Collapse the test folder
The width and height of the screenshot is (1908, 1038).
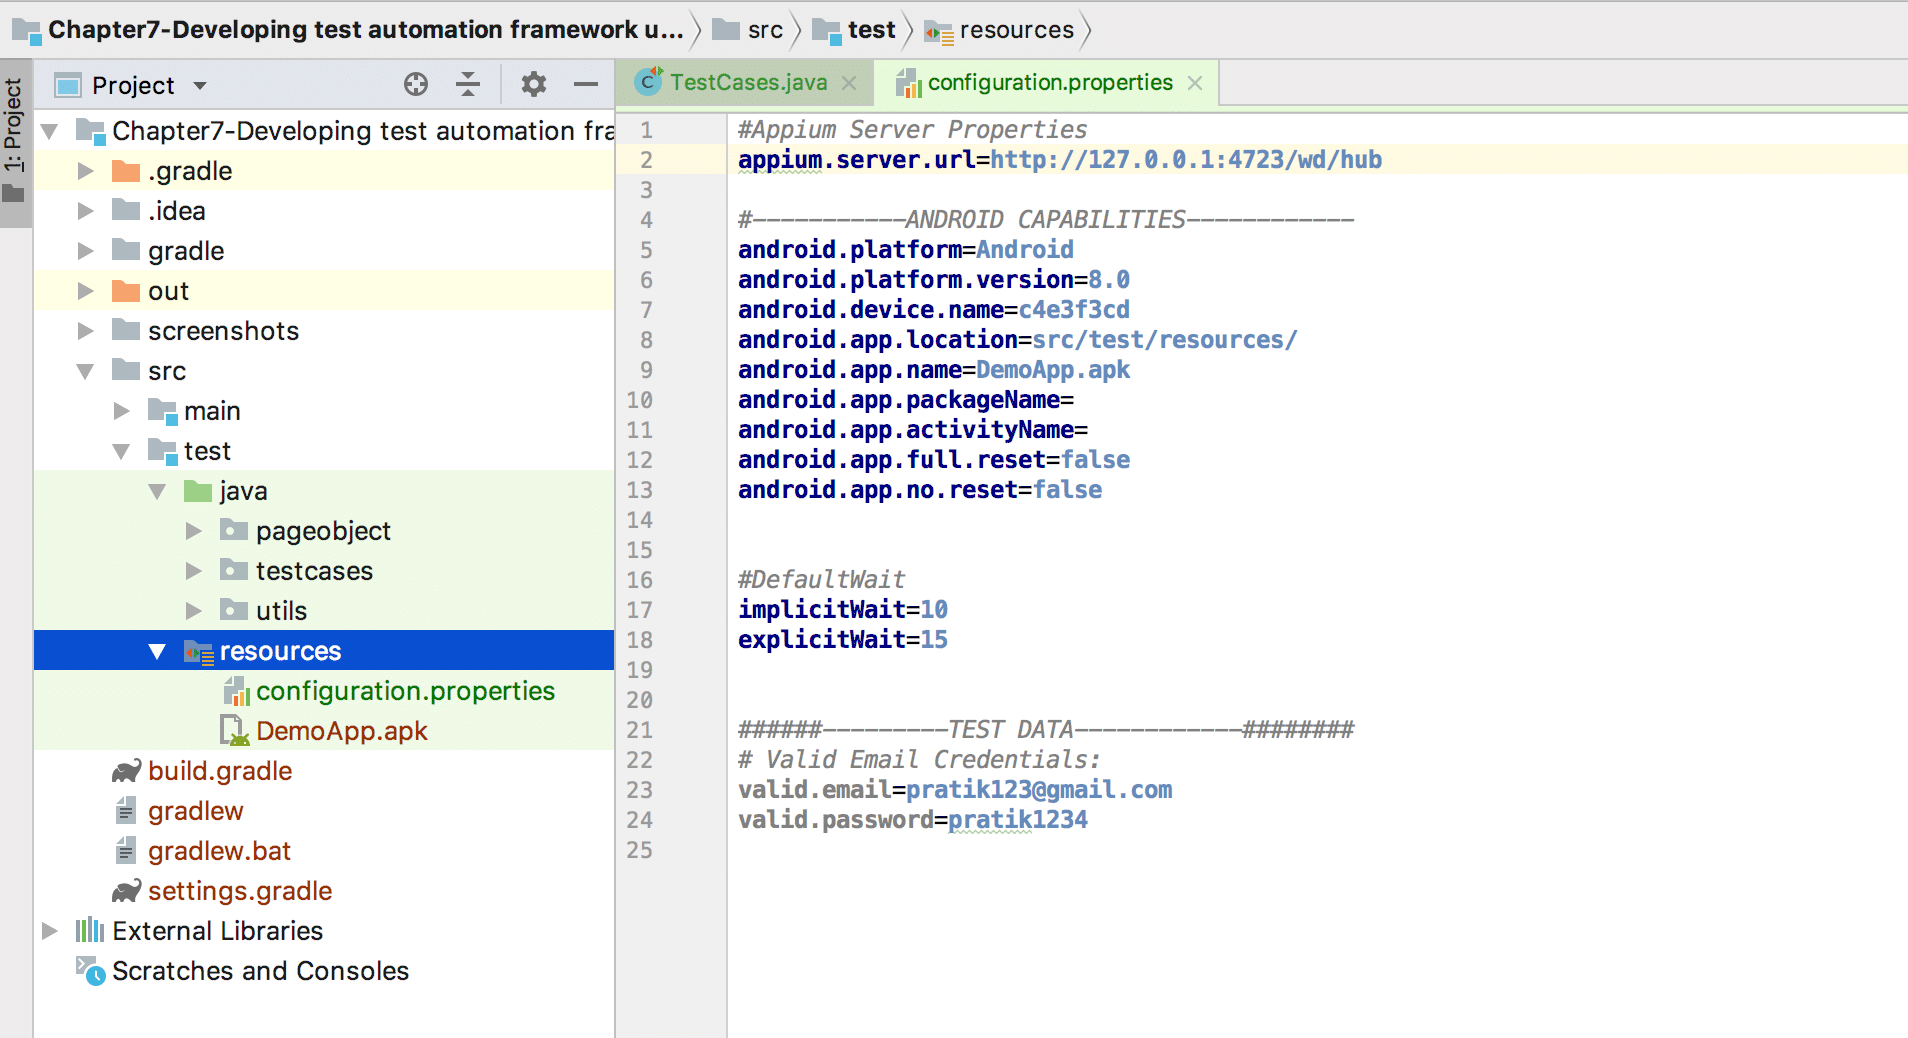(122, 451)
